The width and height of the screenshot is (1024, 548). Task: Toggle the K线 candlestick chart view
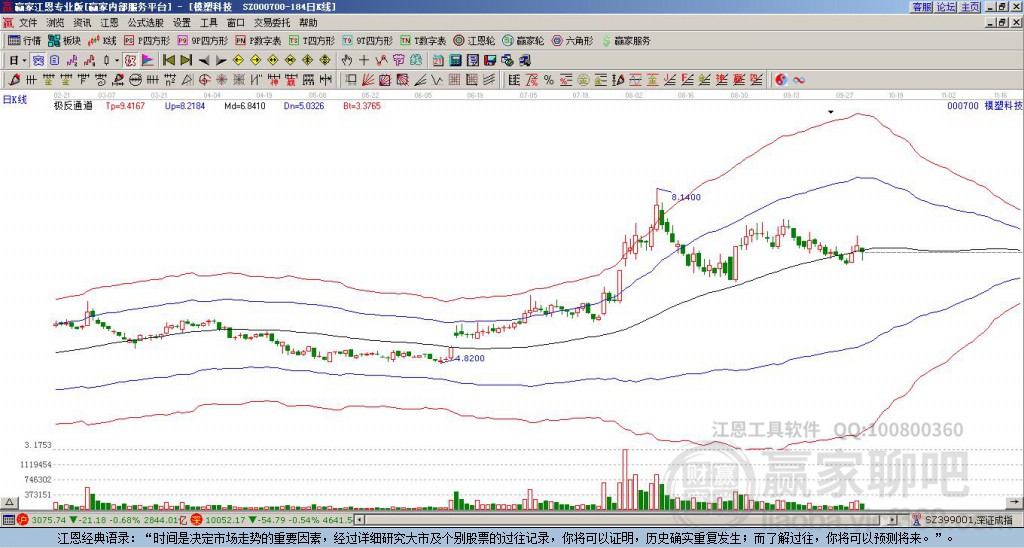(x=102, y=40)
